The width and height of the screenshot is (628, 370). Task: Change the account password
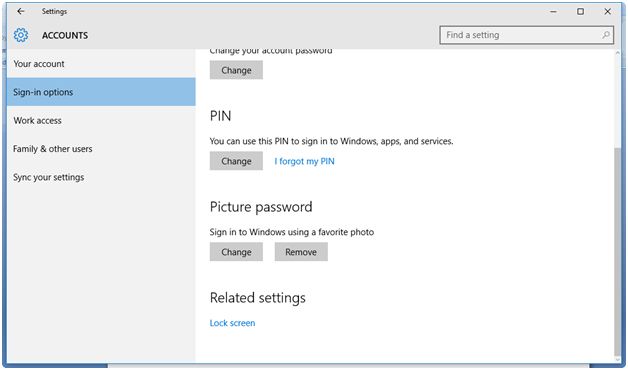236,70
